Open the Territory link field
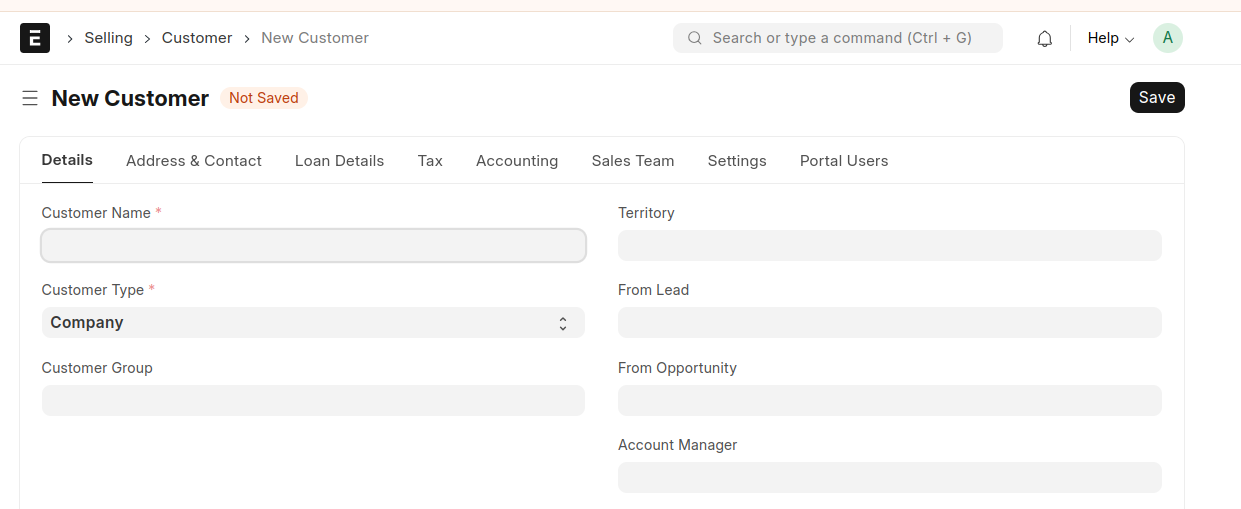This screenshot has width=1241, height=509. tap(889, 246)
